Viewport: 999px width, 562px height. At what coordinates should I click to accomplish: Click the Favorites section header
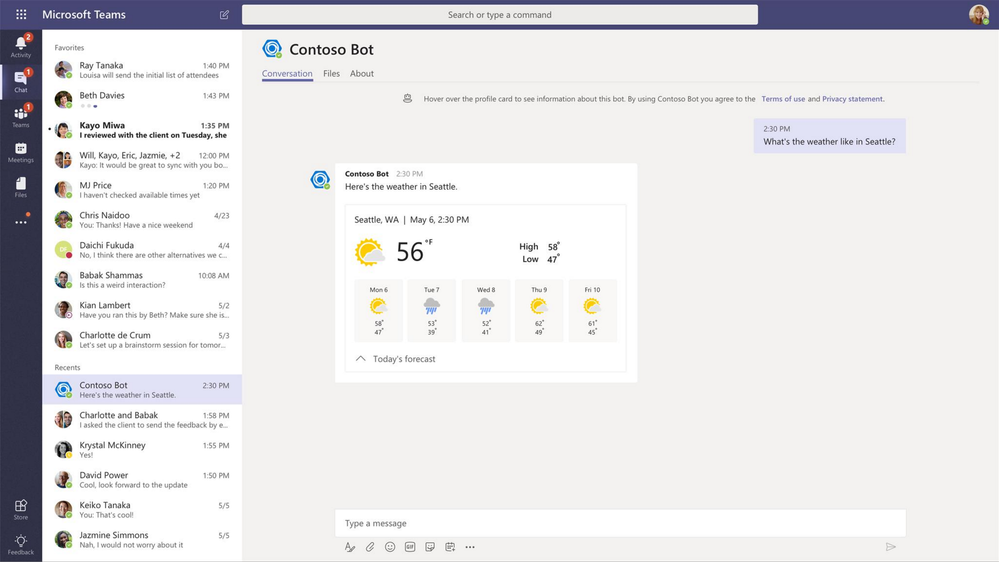pos(69,48)
